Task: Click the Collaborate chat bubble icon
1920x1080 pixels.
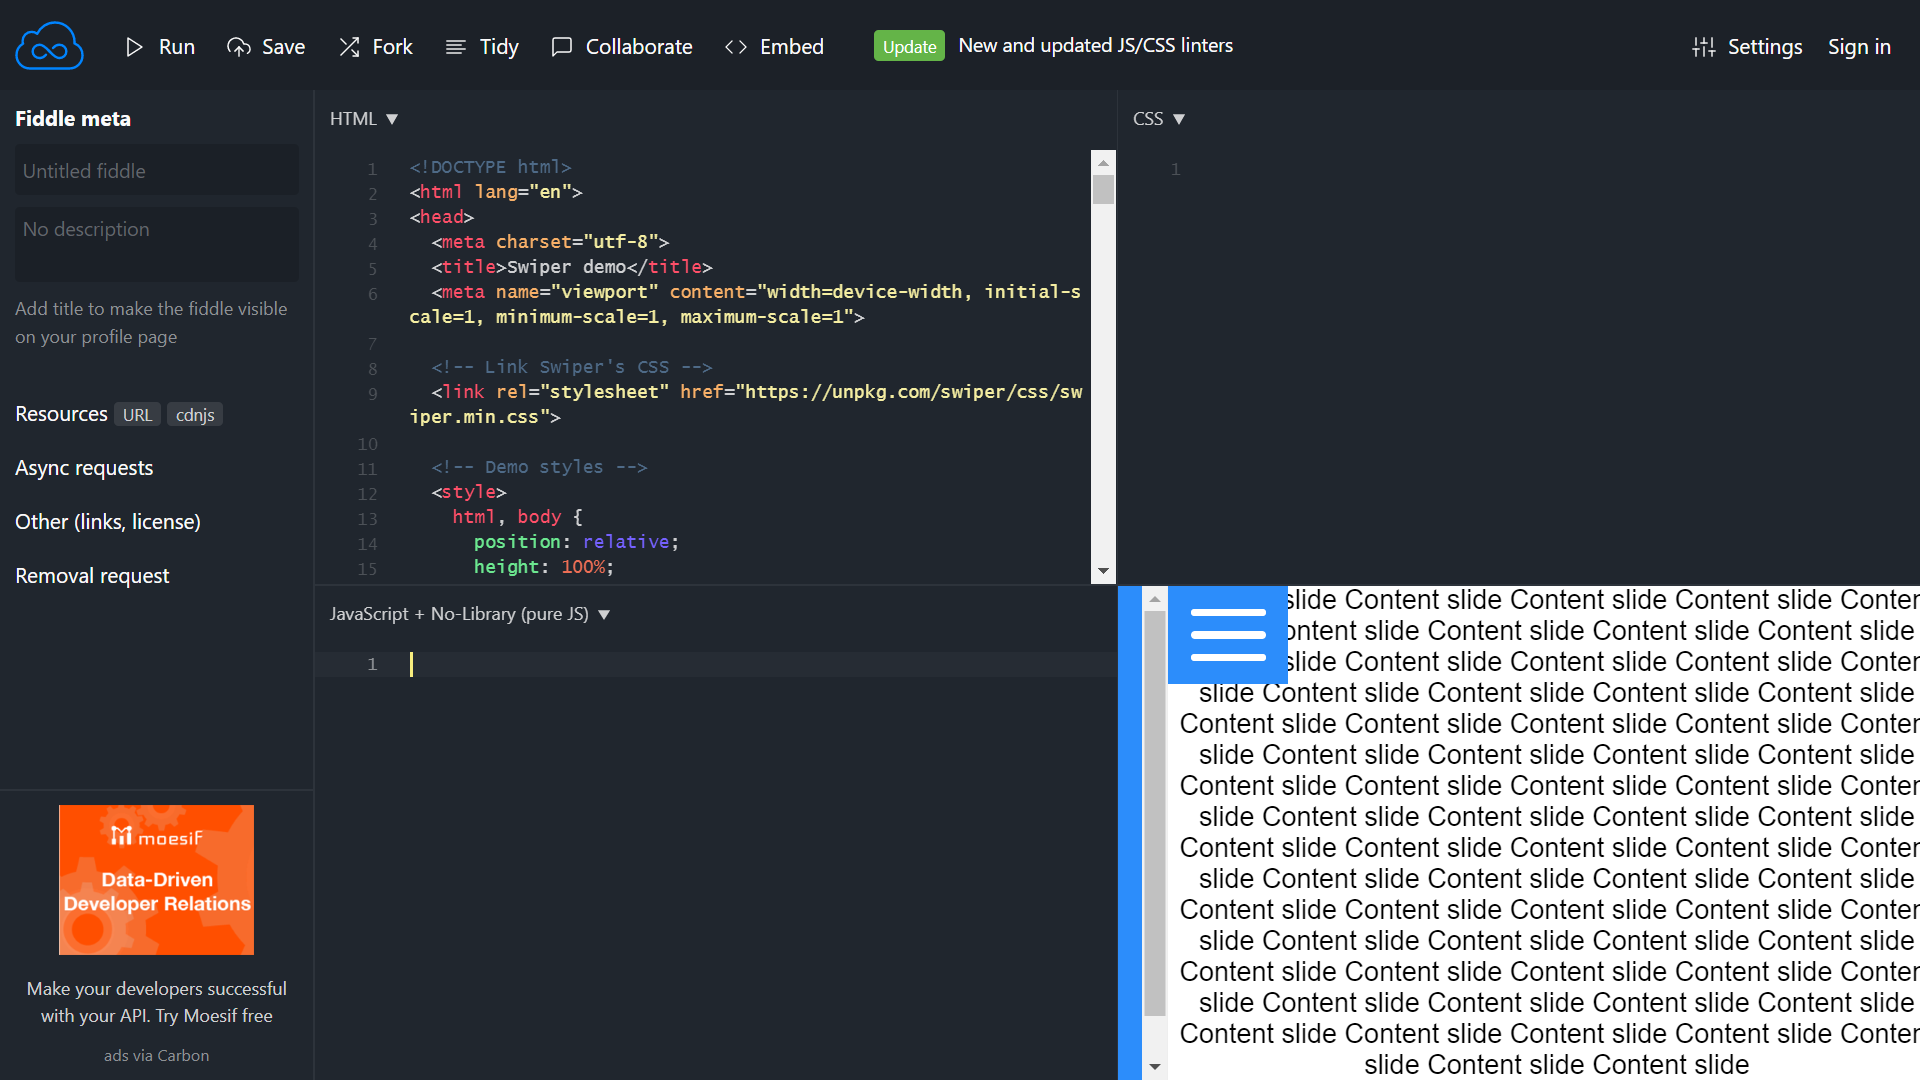Action: pyautogui.click(x=562, y=47)
